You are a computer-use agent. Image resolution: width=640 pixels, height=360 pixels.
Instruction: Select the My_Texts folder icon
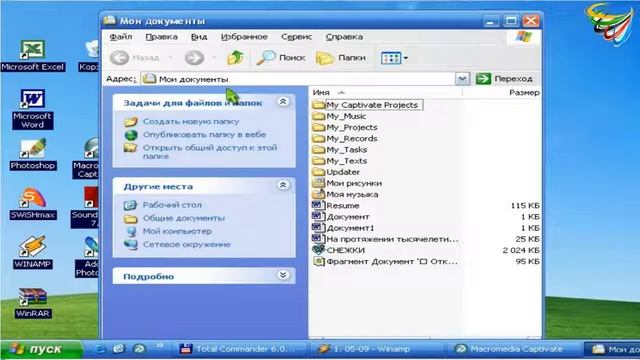click(318, 161)
